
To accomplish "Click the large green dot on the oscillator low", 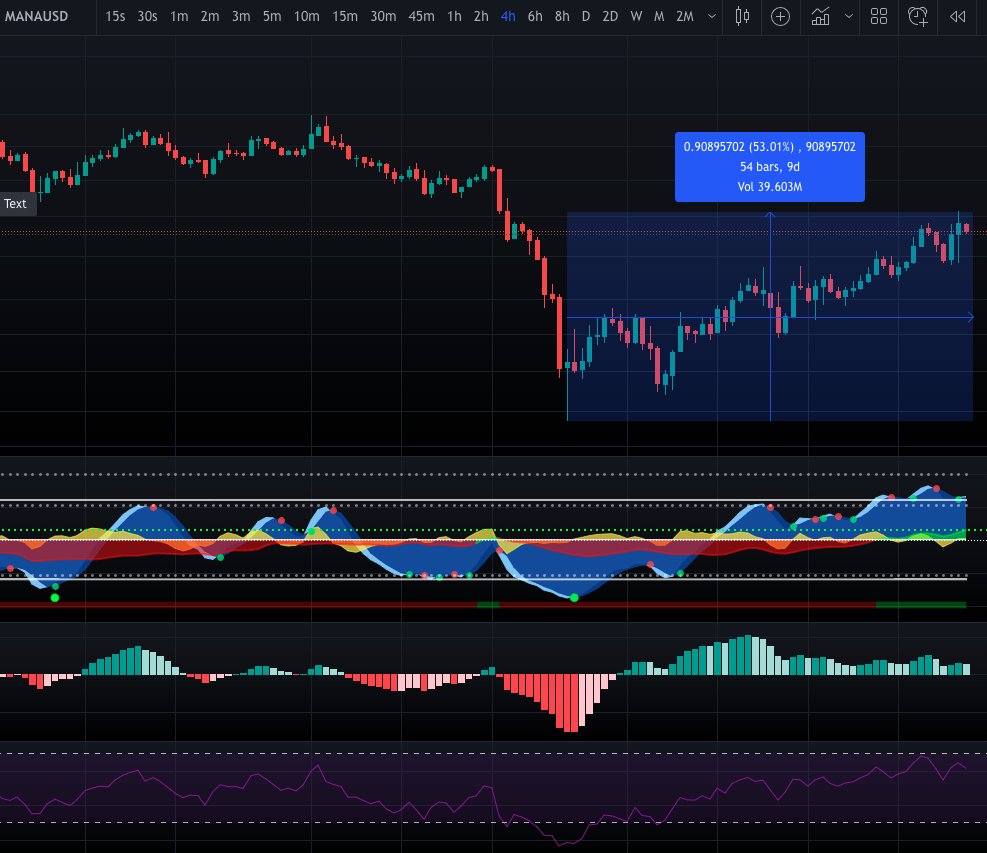I will [x=574, y=597].
